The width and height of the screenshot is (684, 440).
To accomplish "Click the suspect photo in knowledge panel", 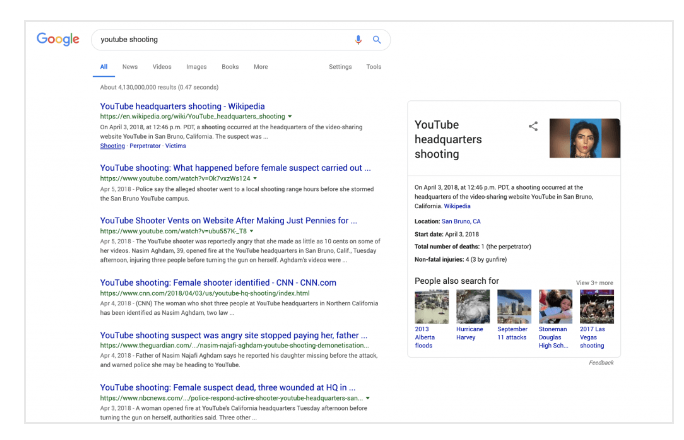I will [585, 138].
